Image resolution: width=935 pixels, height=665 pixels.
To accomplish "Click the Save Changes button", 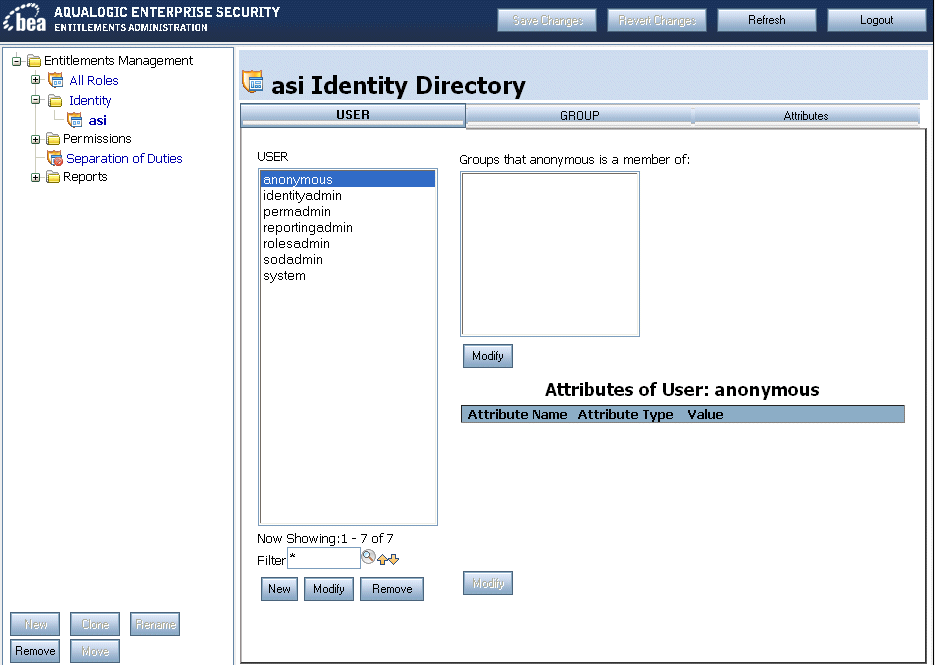I will coord(547,20).
